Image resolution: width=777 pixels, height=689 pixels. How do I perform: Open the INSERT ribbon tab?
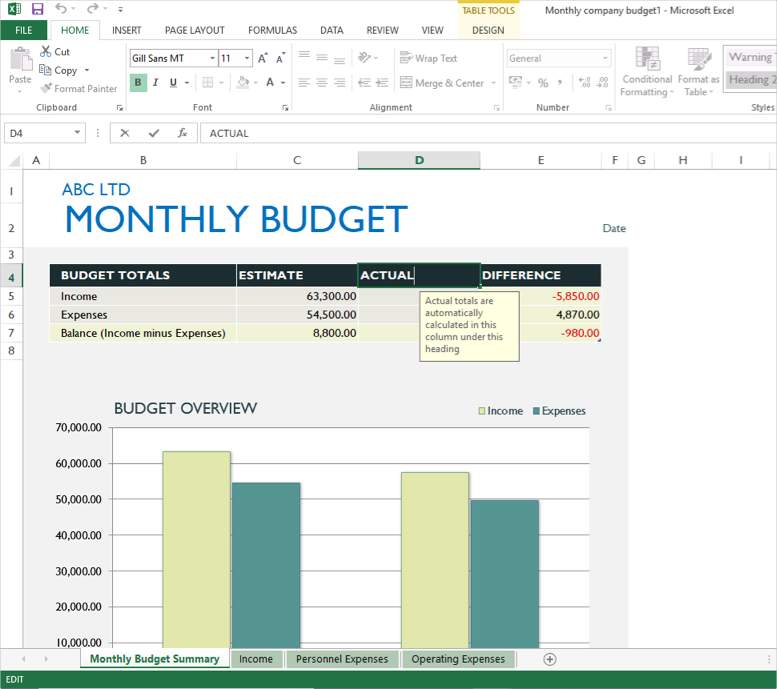point(126,31)
